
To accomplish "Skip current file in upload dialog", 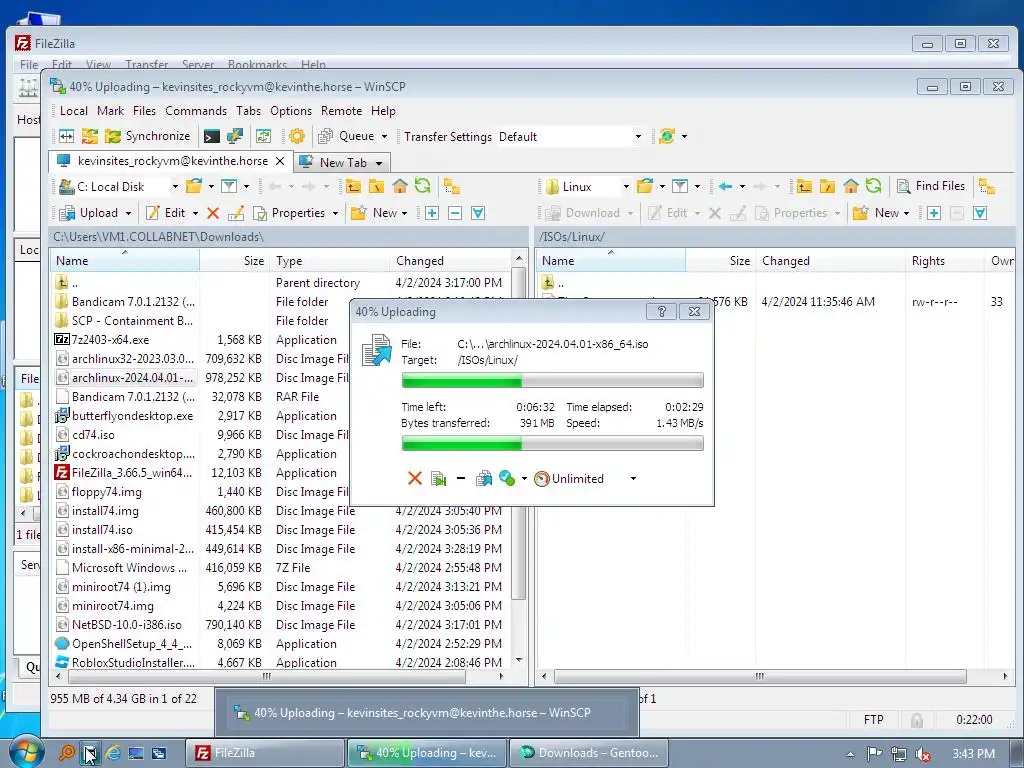I will pyautogui.click(x=438, y=479).
